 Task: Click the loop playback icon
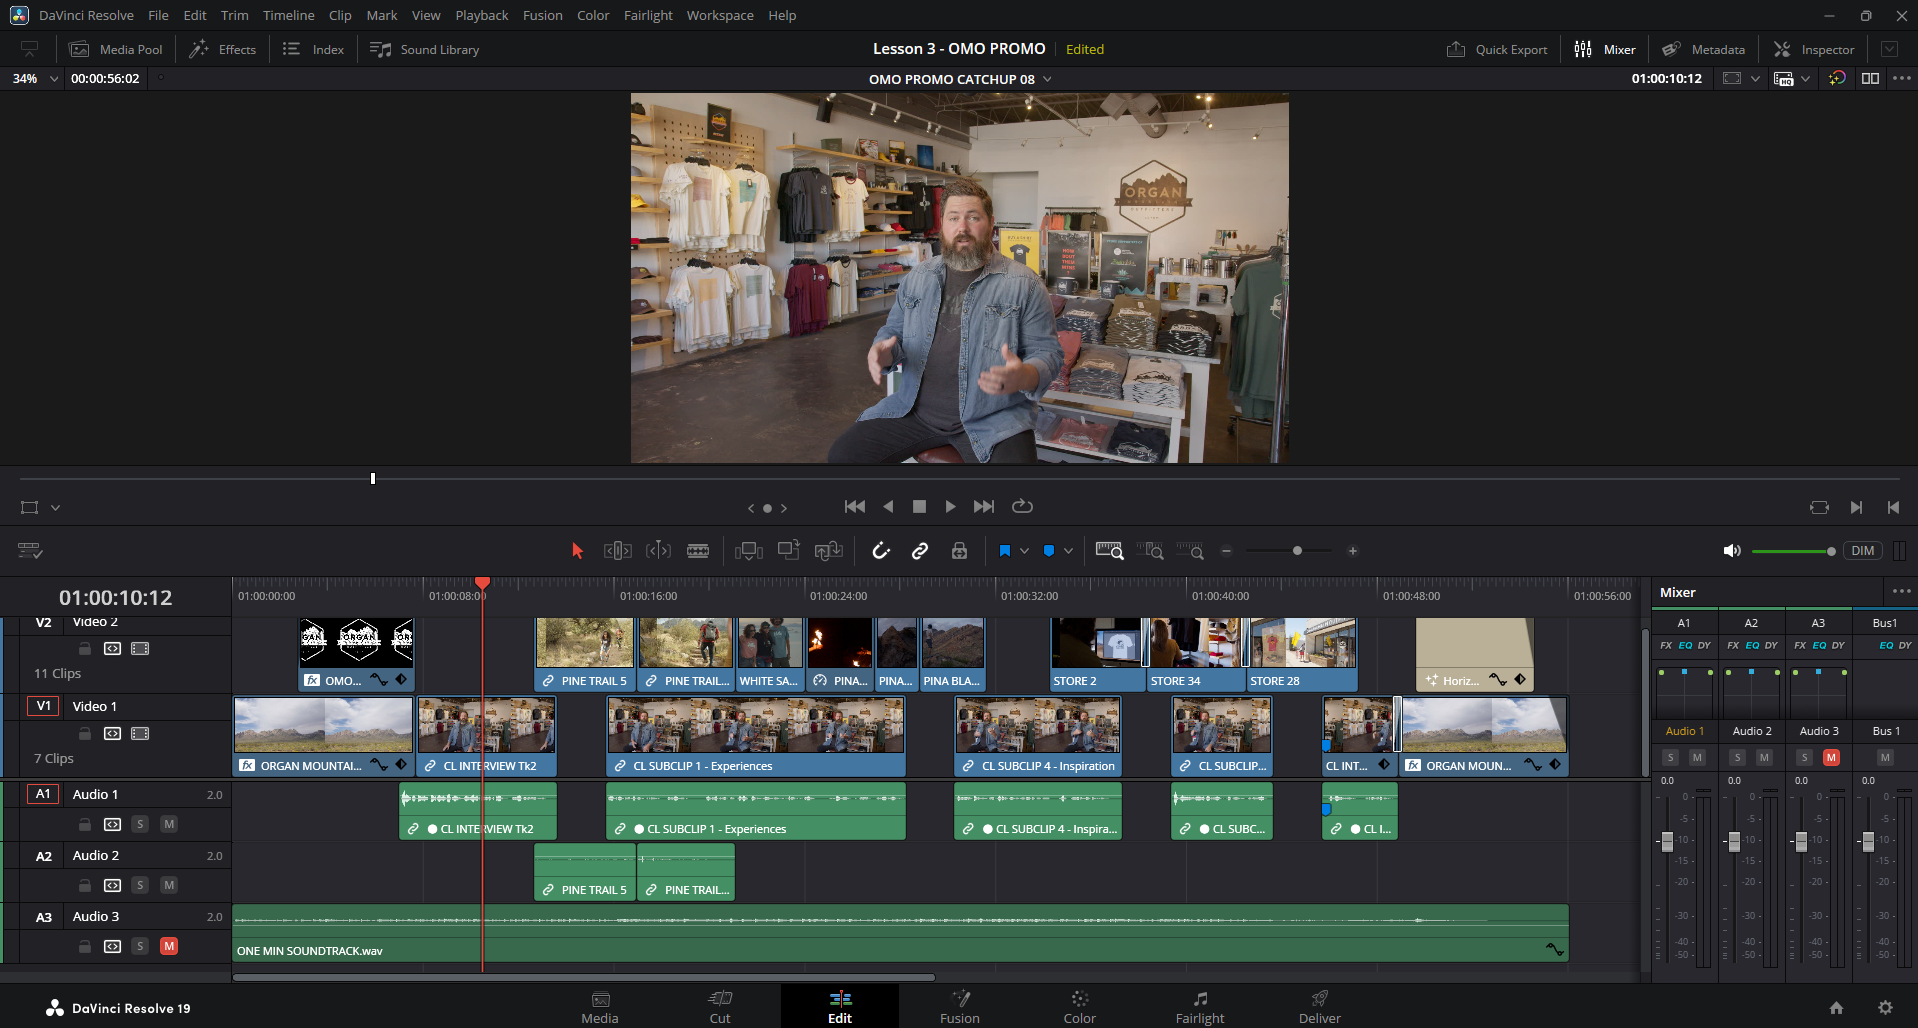point(1022,507)
